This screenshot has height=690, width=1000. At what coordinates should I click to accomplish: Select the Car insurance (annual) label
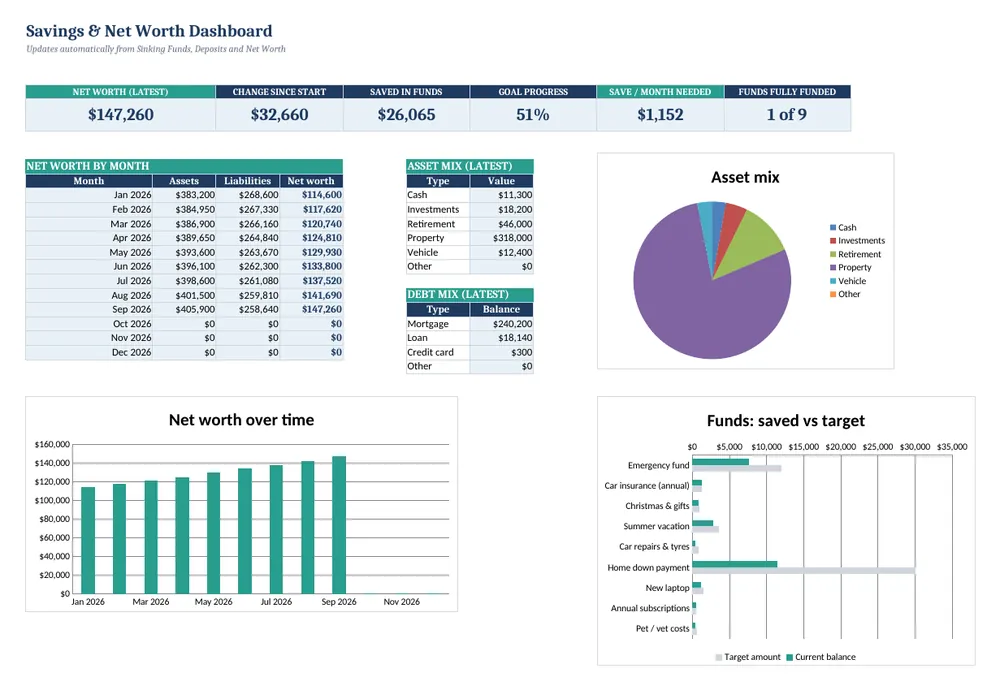pyautogui.click(x=647, y=486)
